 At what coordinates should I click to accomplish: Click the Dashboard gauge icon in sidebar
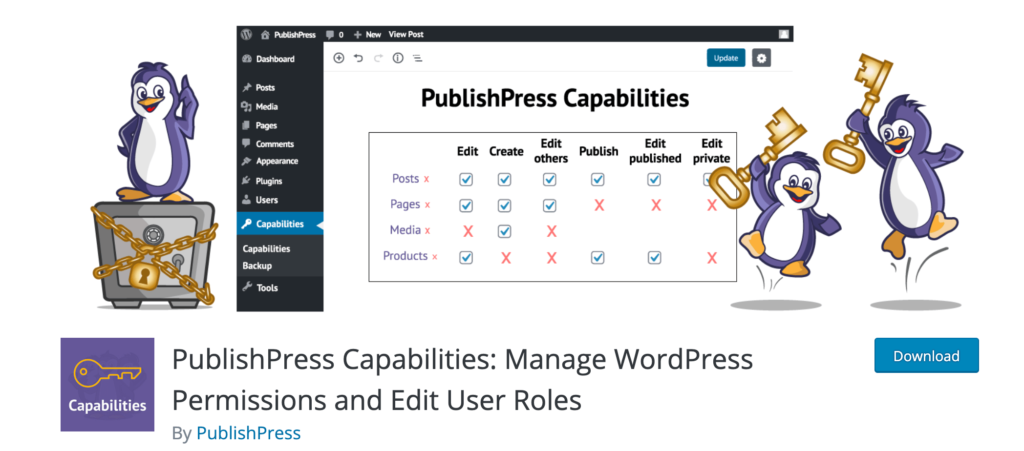click(x=247, y=59)
